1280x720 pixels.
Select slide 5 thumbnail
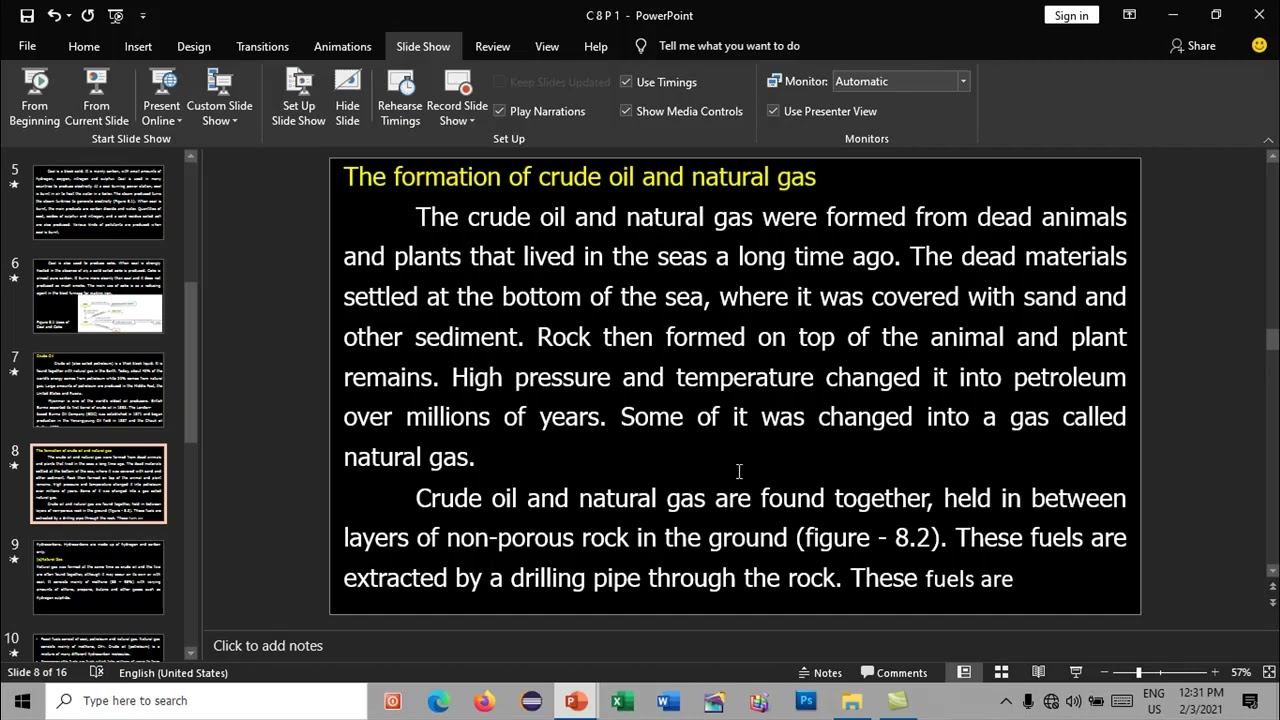click(98, 202)
